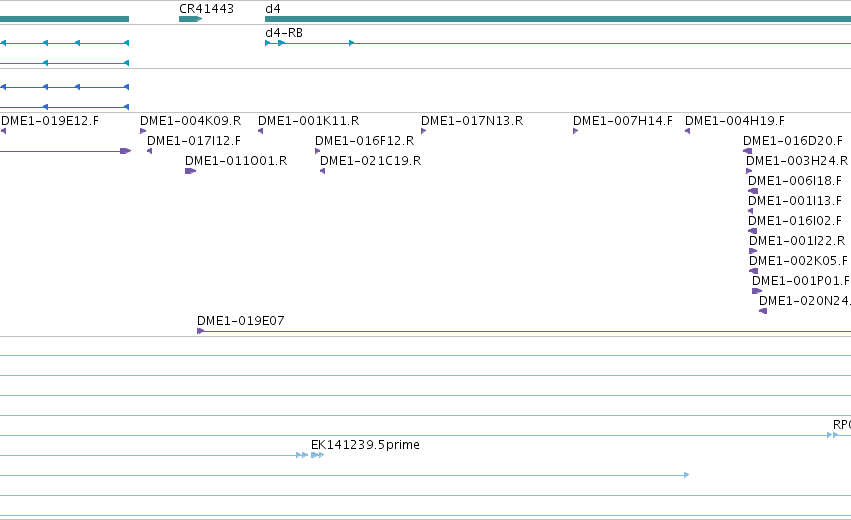The width and height of the screenshot is (851, 520).
Task: Select feature label DME1-006I18.F
Action: tap(795, 181)
